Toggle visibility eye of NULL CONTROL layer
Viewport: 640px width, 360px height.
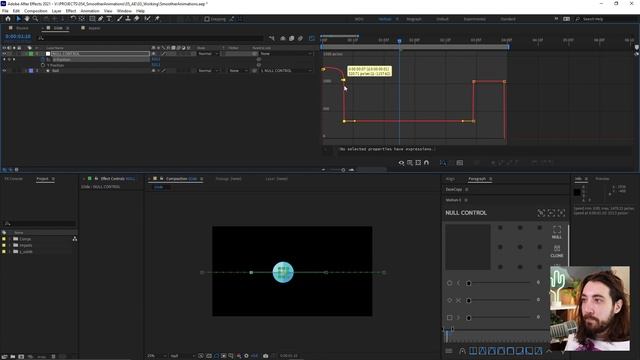4,53
